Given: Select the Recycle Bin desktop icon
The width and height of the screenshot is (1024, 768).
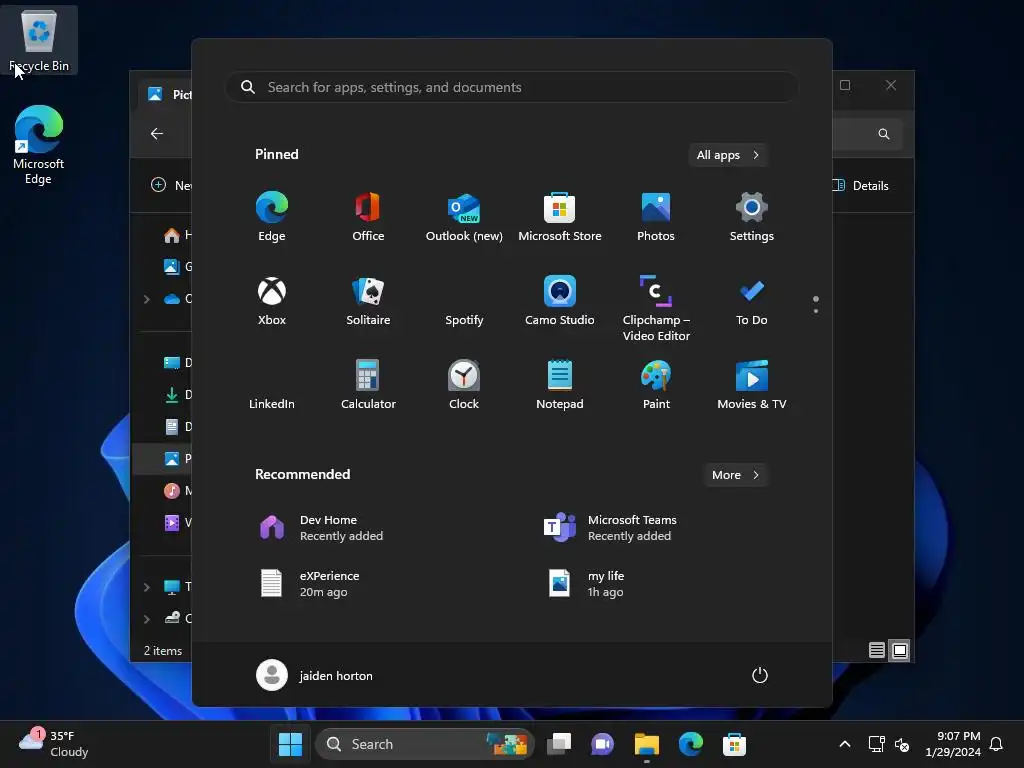Looking at the screenshot, I should [x=39, y=40].
